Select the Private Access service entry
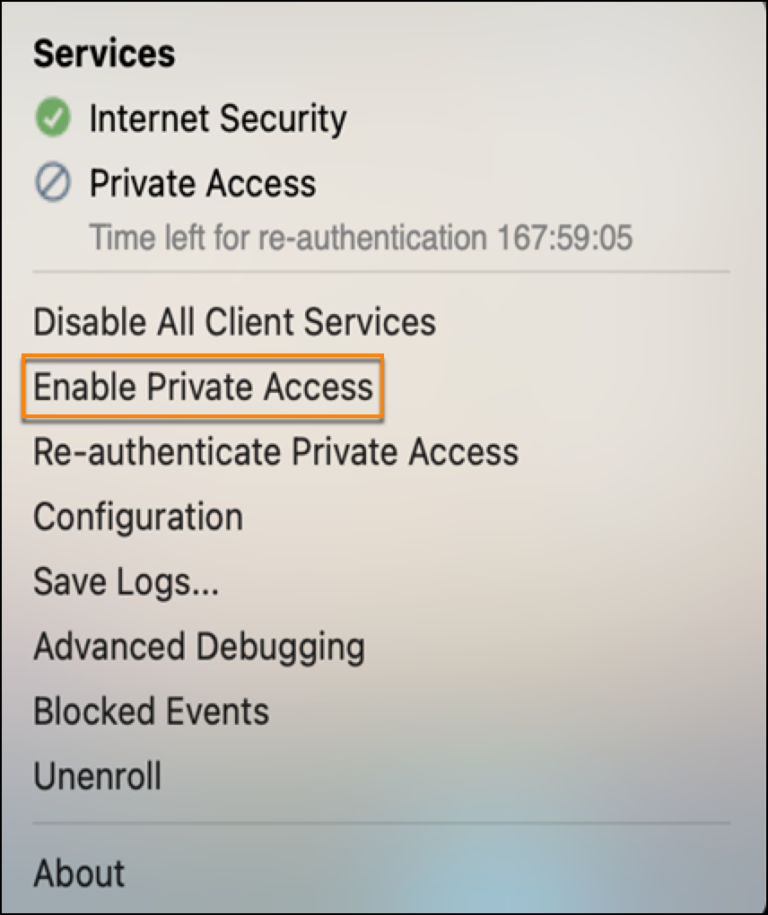768x915 pixels. 202,182
